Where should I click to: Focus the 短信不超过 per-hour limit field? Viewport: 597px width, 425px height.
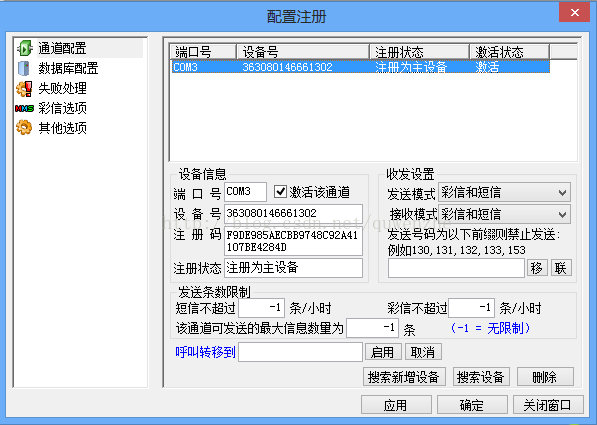(261, 308)
